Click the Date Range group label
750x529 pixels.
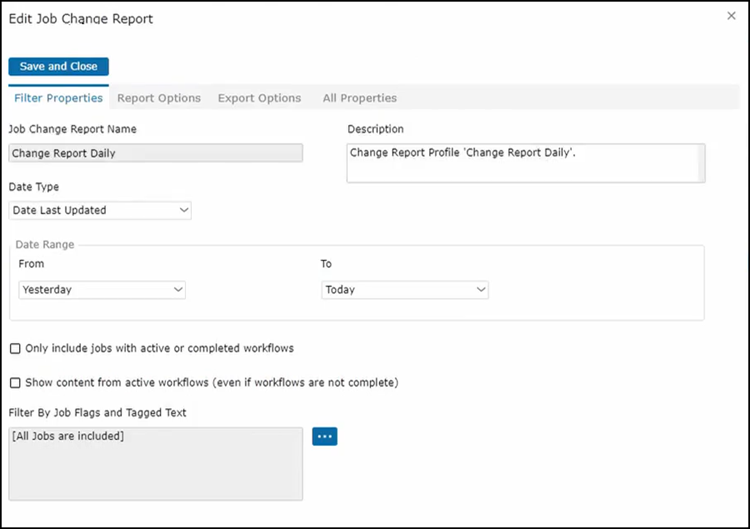click(x=46, y=244)
